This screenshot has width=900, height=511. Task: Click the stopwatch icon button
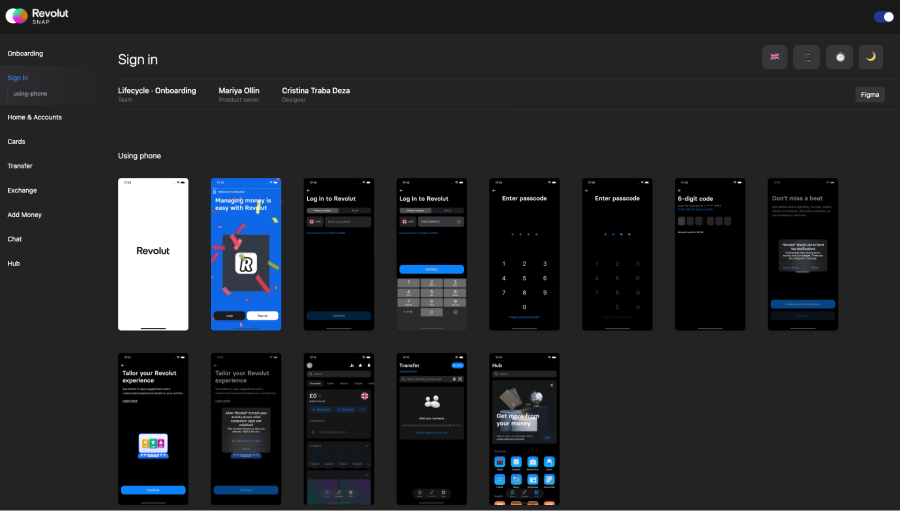[840, 57]
